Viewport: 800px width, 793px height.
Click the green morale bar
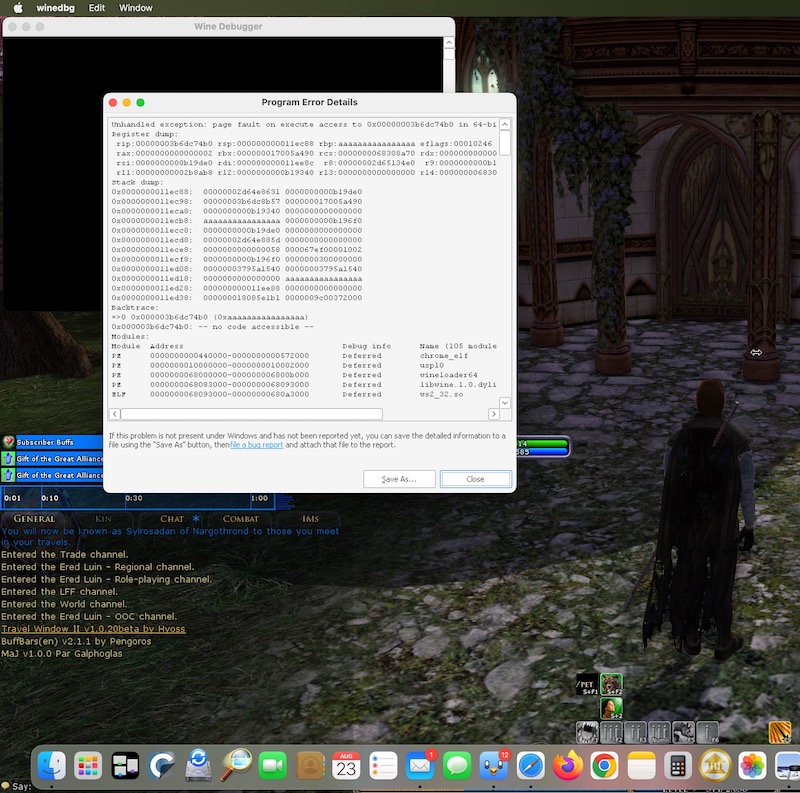pos(543,443)
